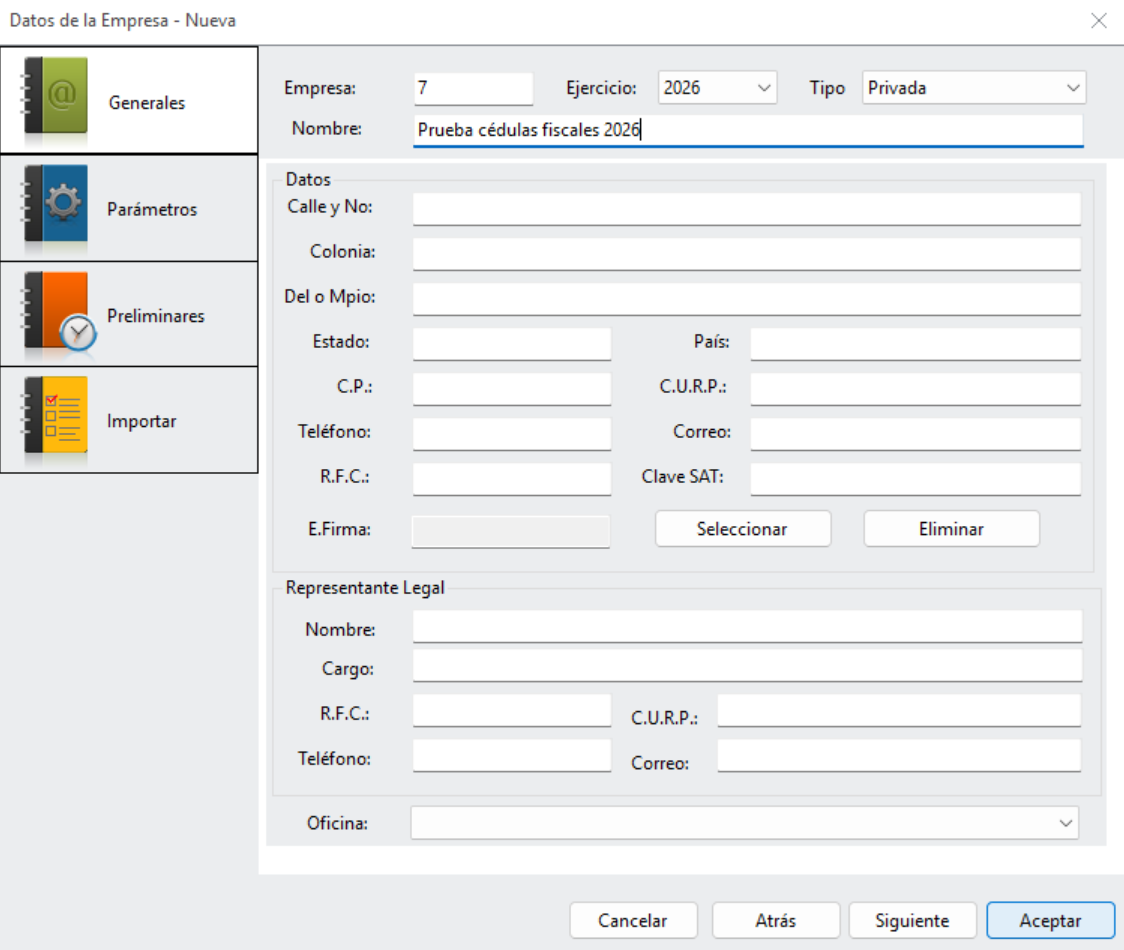Viewport: 1124px width, 950px height.
Task: Click the Calle y No field
Action: click(746, 209)
